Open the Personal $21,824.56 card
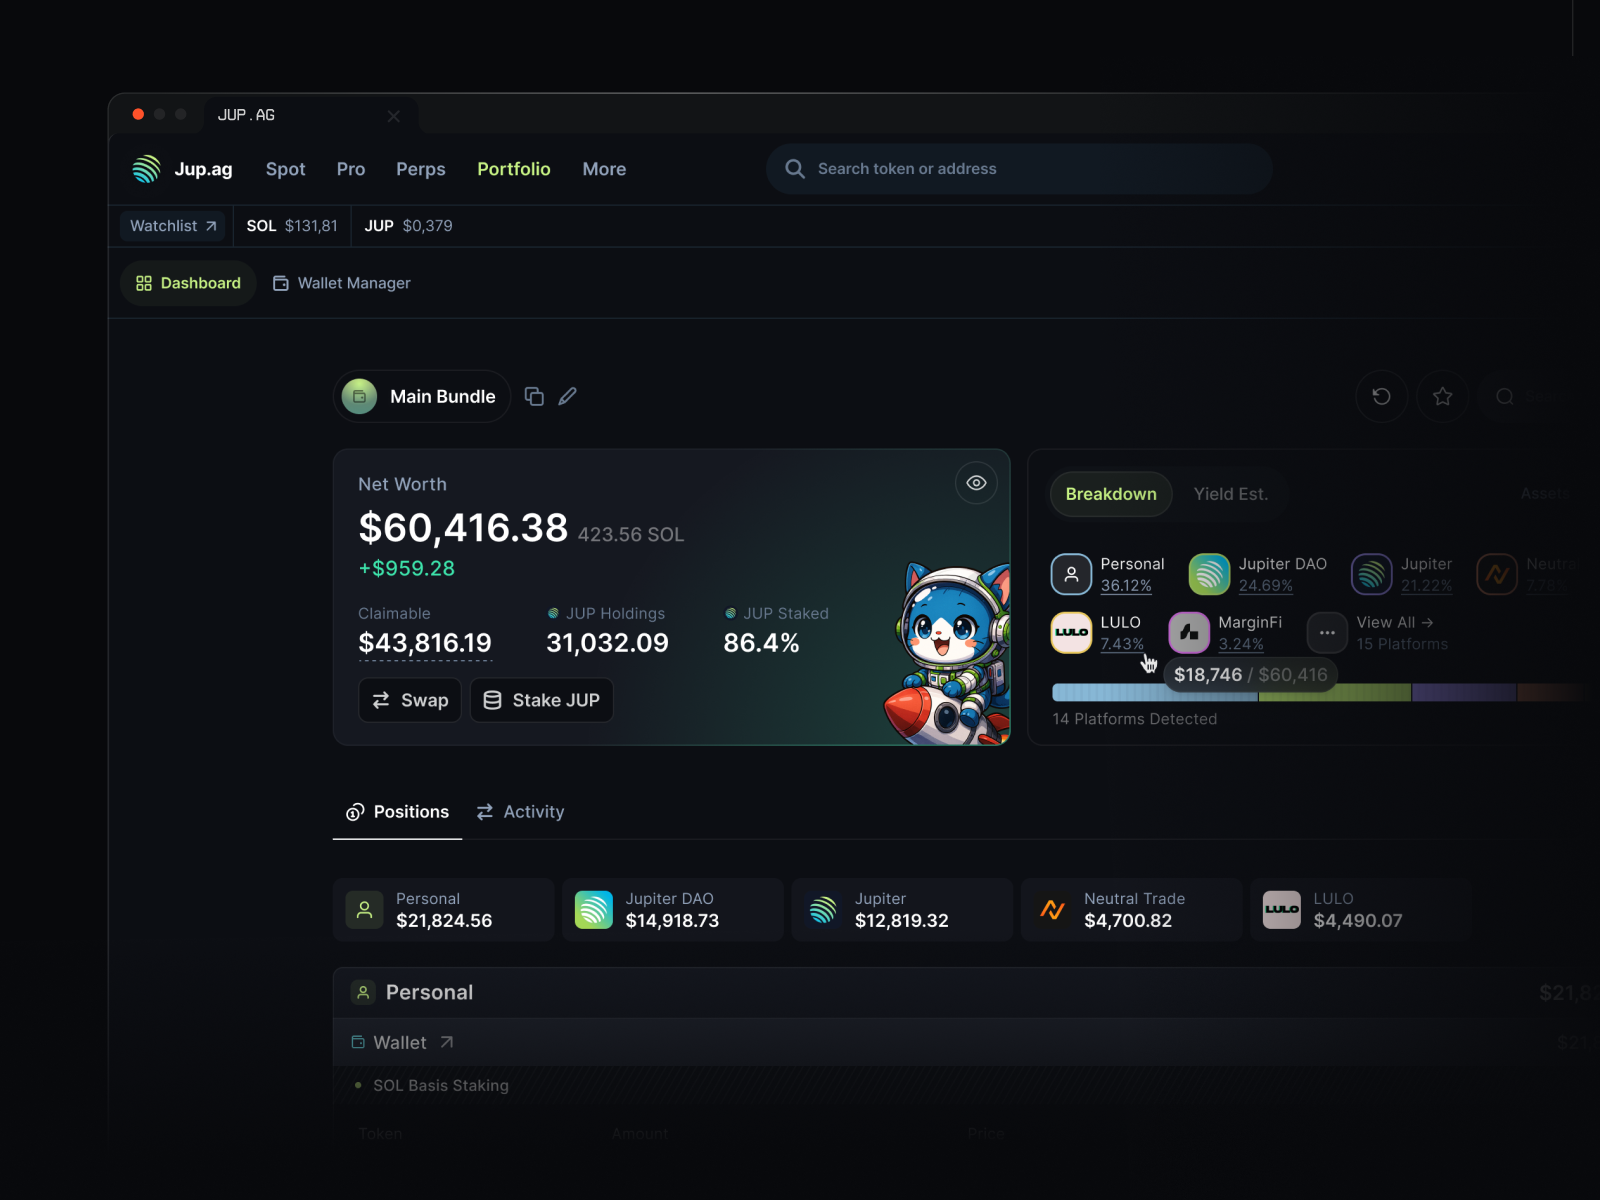Screen dimensions: 1600x1200 pos(443,910)
